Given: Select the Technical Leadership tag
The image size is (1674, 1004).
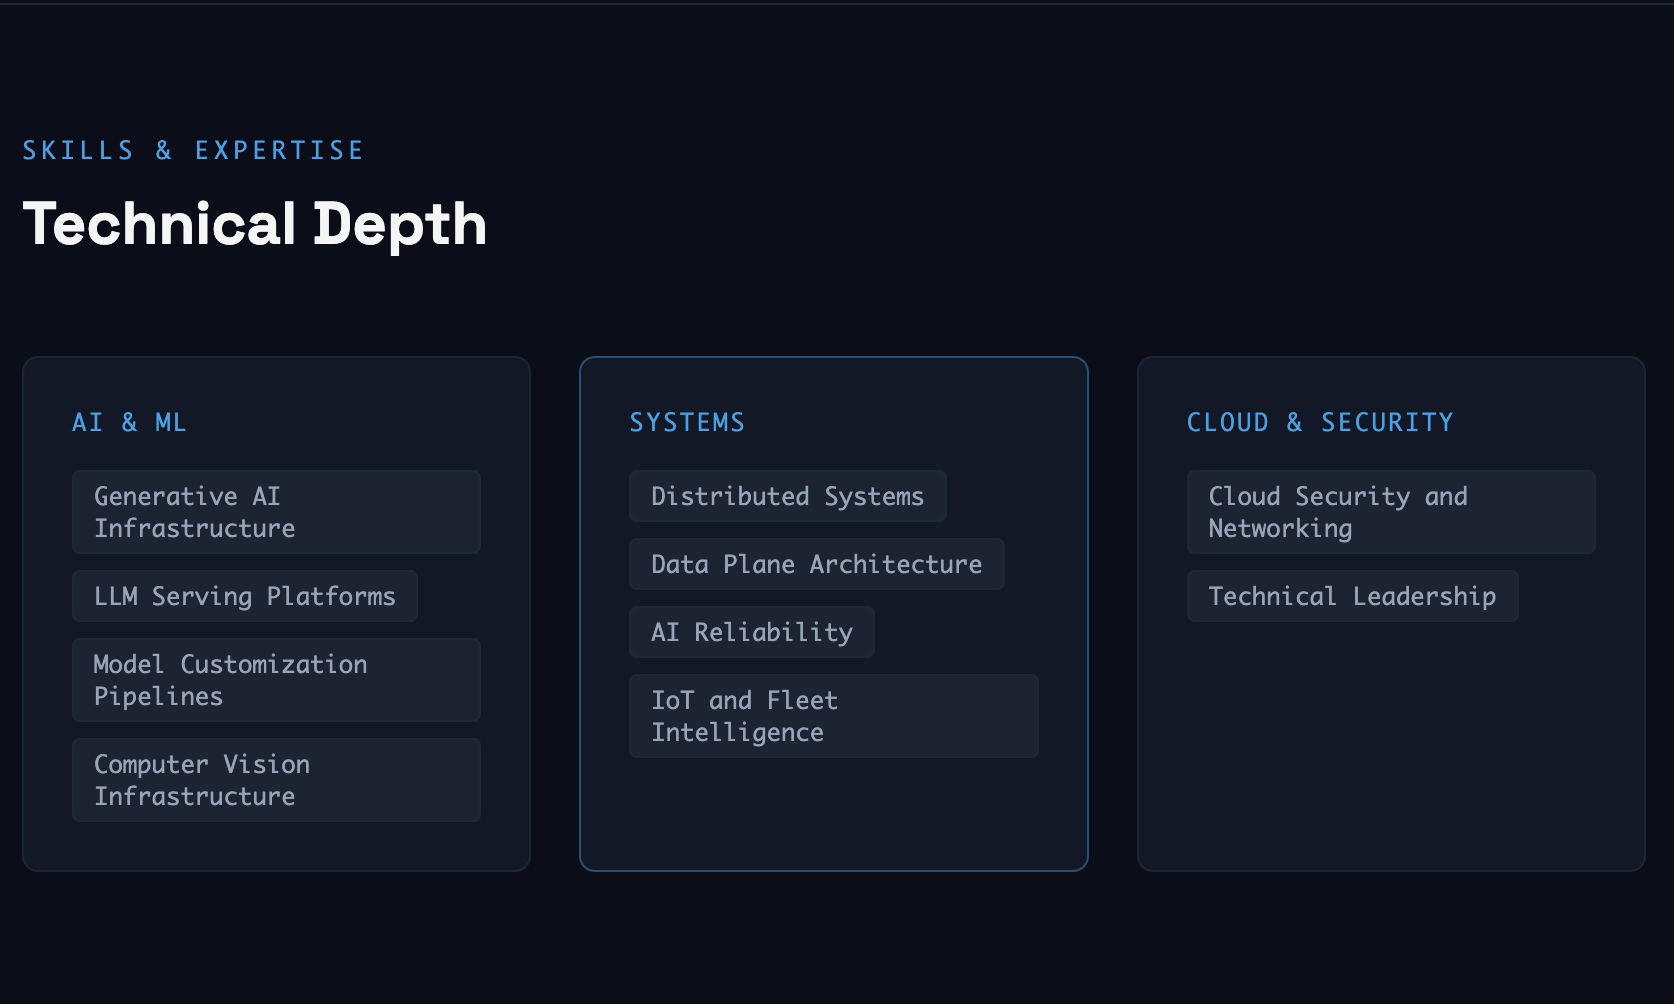Looking at the screenshot, I should 1353,596.
